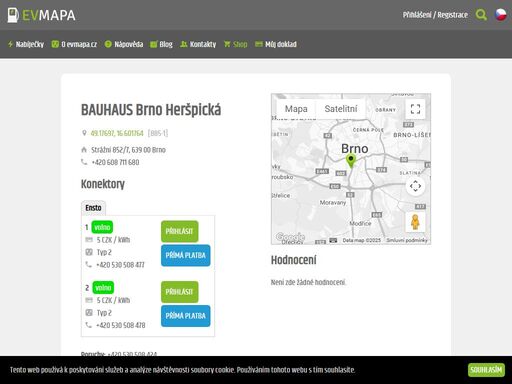Viewport: 512px width, 384px height.
Task: Click the card icon beside Můj doklad
Action: tap(259, 44)
